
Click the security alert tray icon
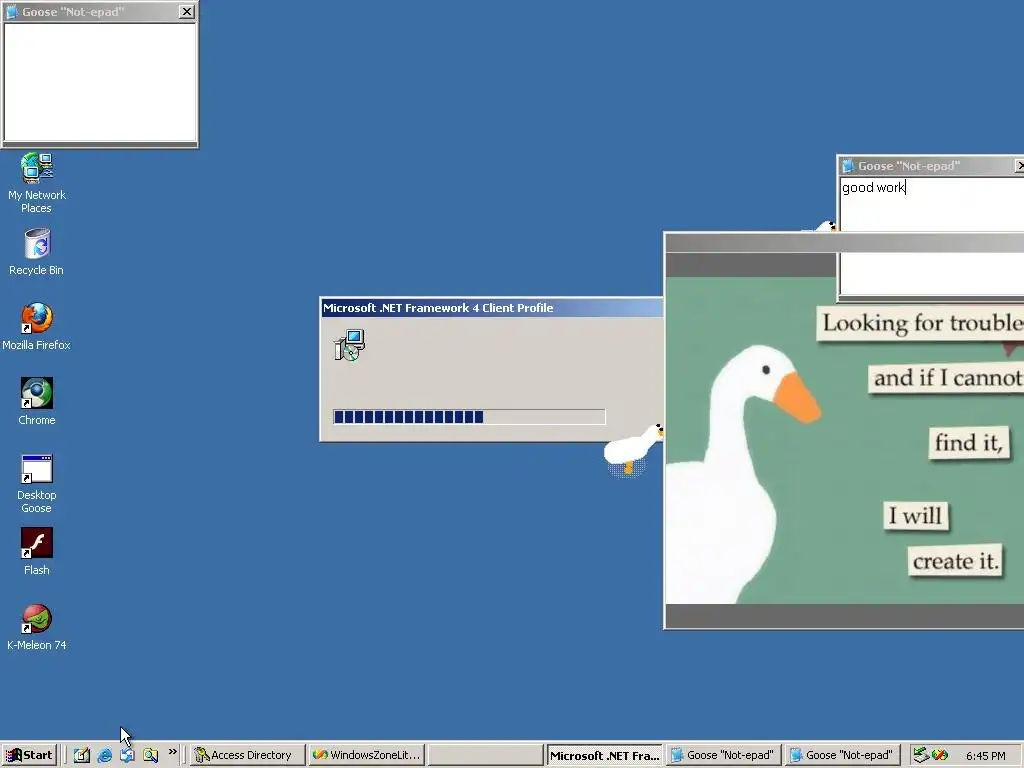point(940,755)
